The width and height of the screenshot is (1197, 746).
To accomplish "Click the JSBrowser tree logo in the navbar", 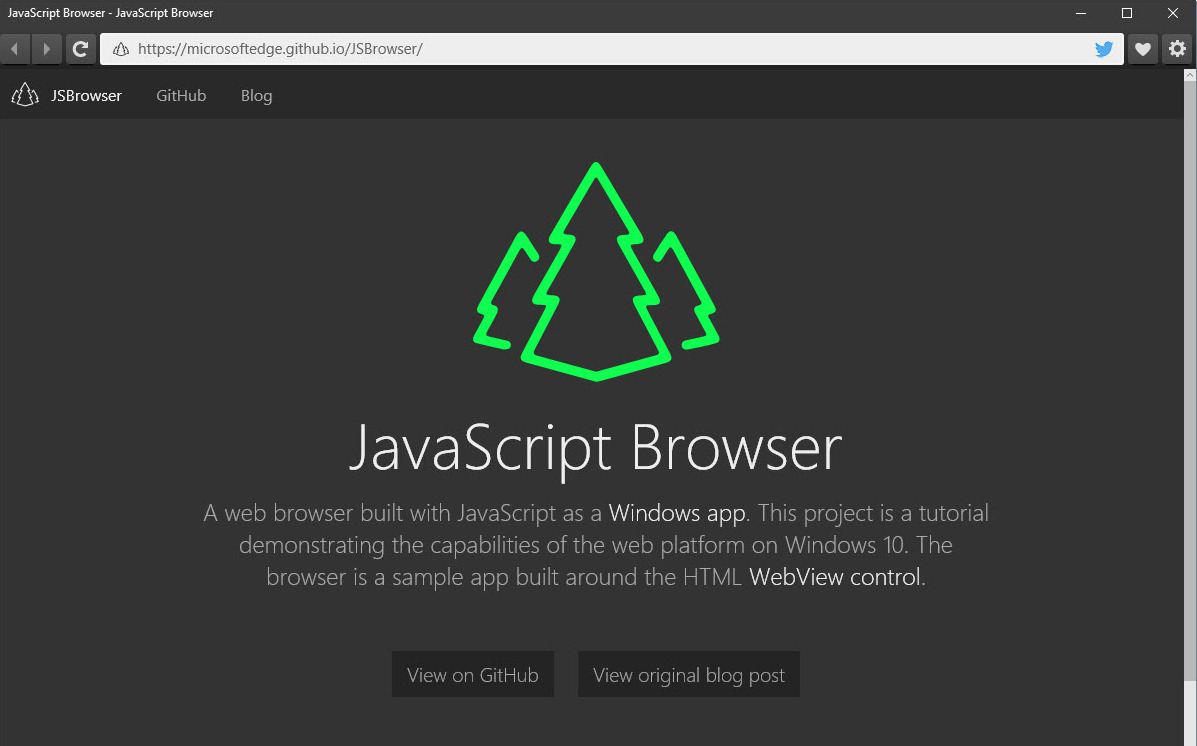I will pos(24,94).
